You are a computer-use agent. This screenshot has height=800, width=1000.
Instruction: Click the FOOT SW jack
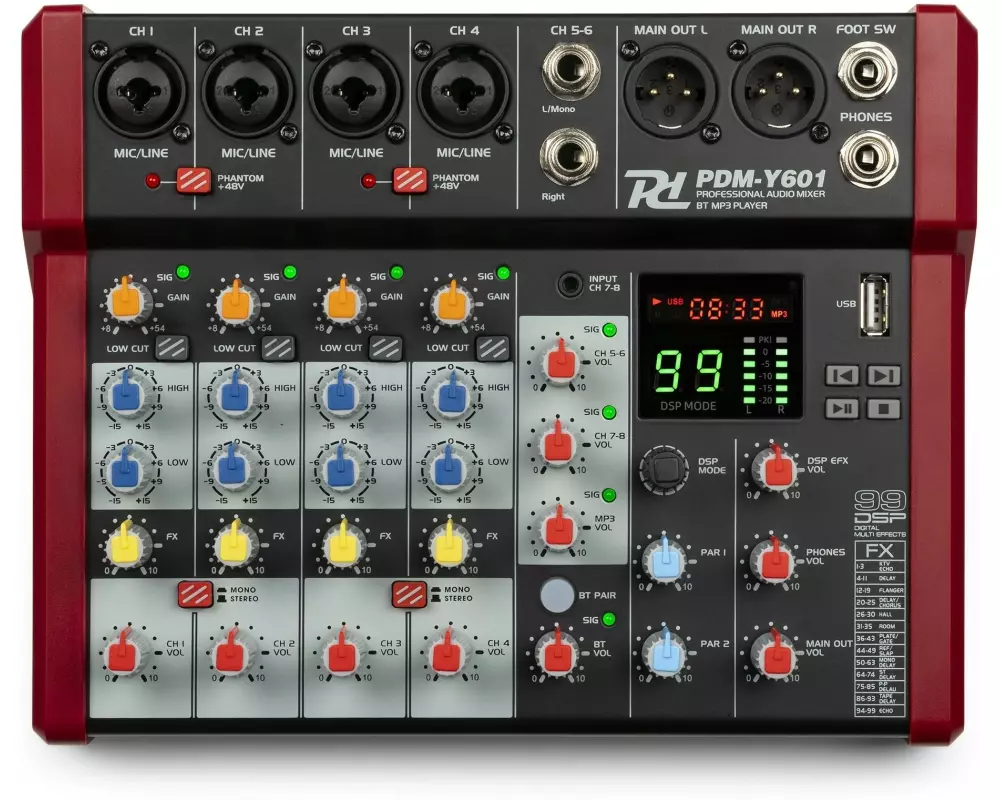[x=866, y=71]
